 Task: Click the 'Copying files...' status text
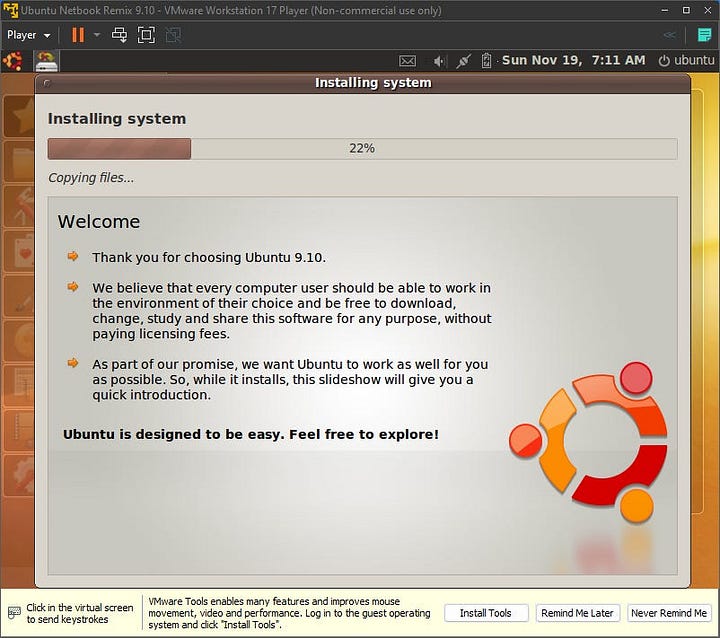point(91,178)
